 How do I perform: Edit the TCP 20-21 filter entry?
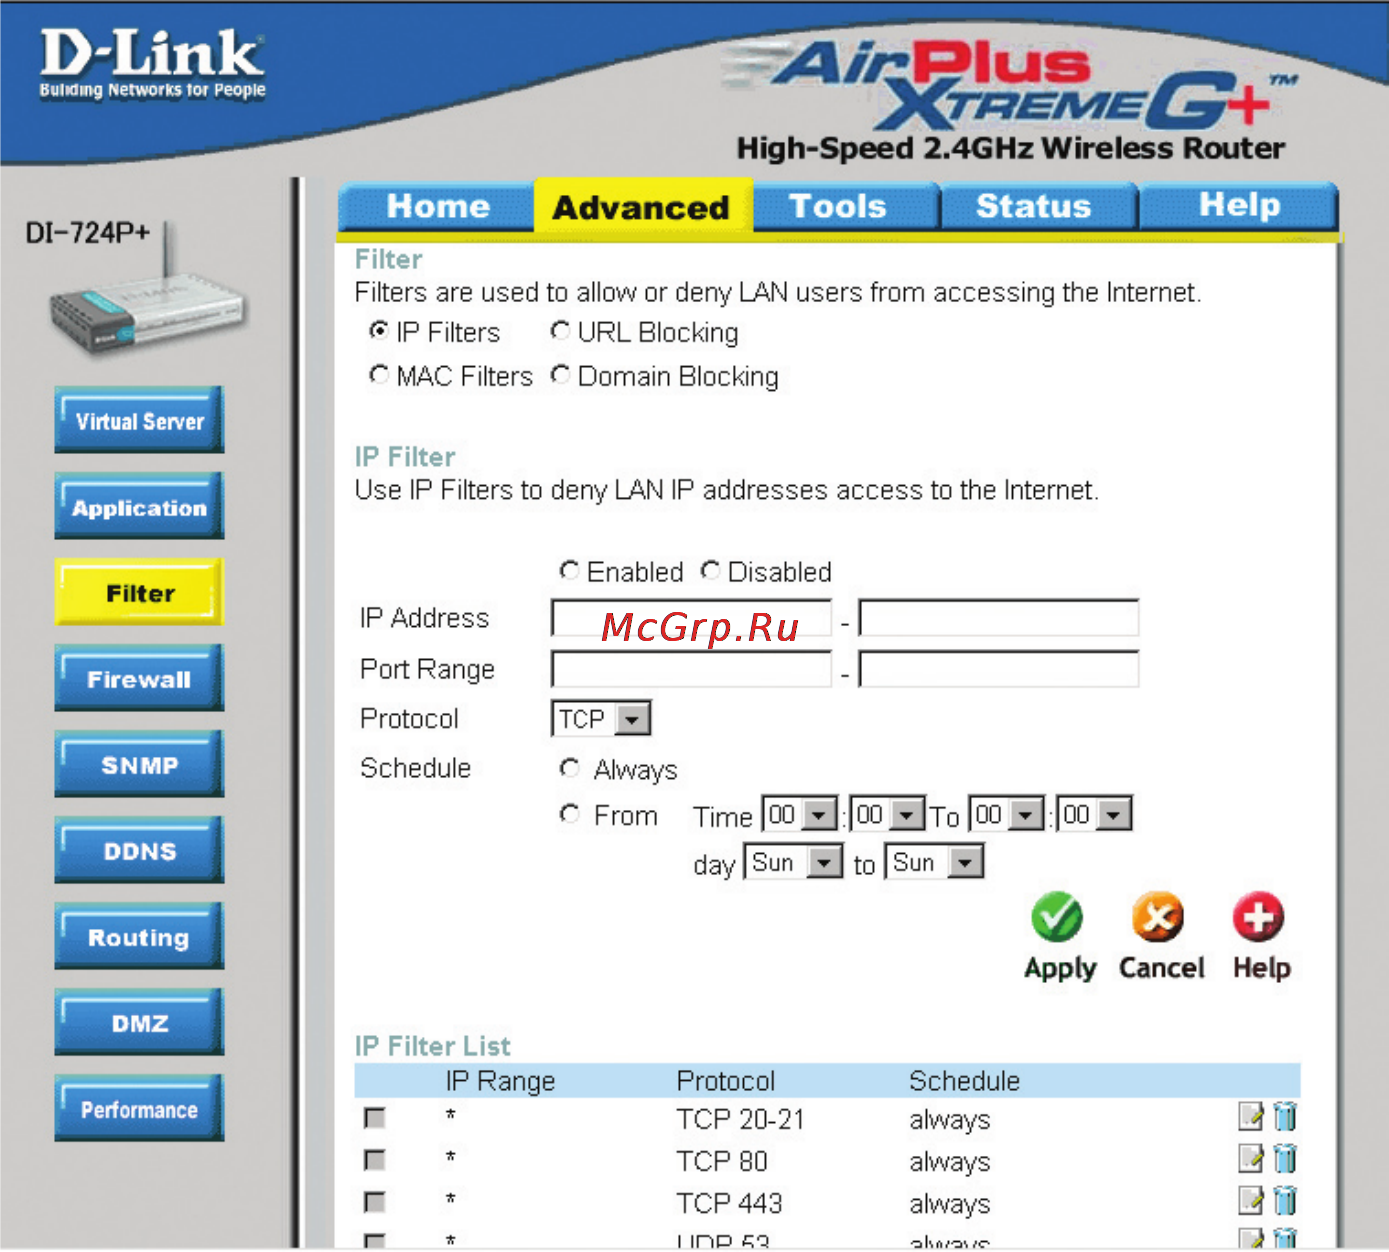point(1250,1116)
